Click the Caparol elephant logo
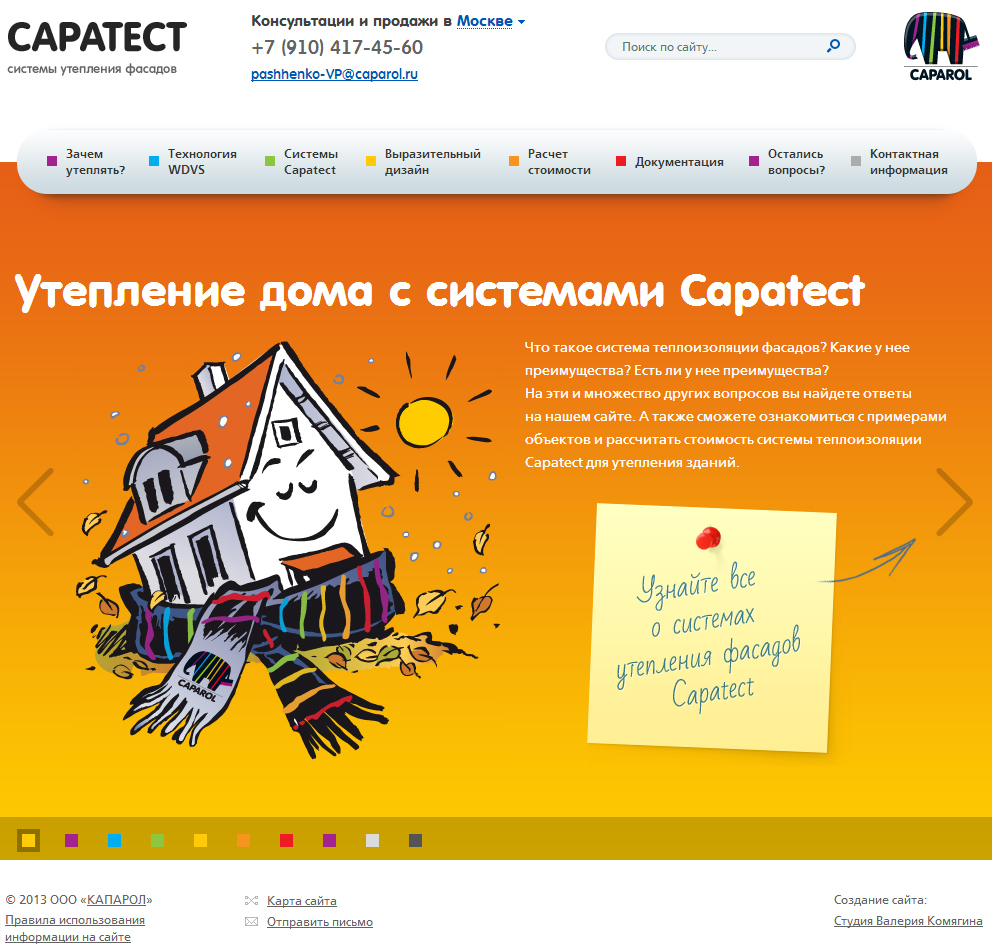 [x=939, y=47]
